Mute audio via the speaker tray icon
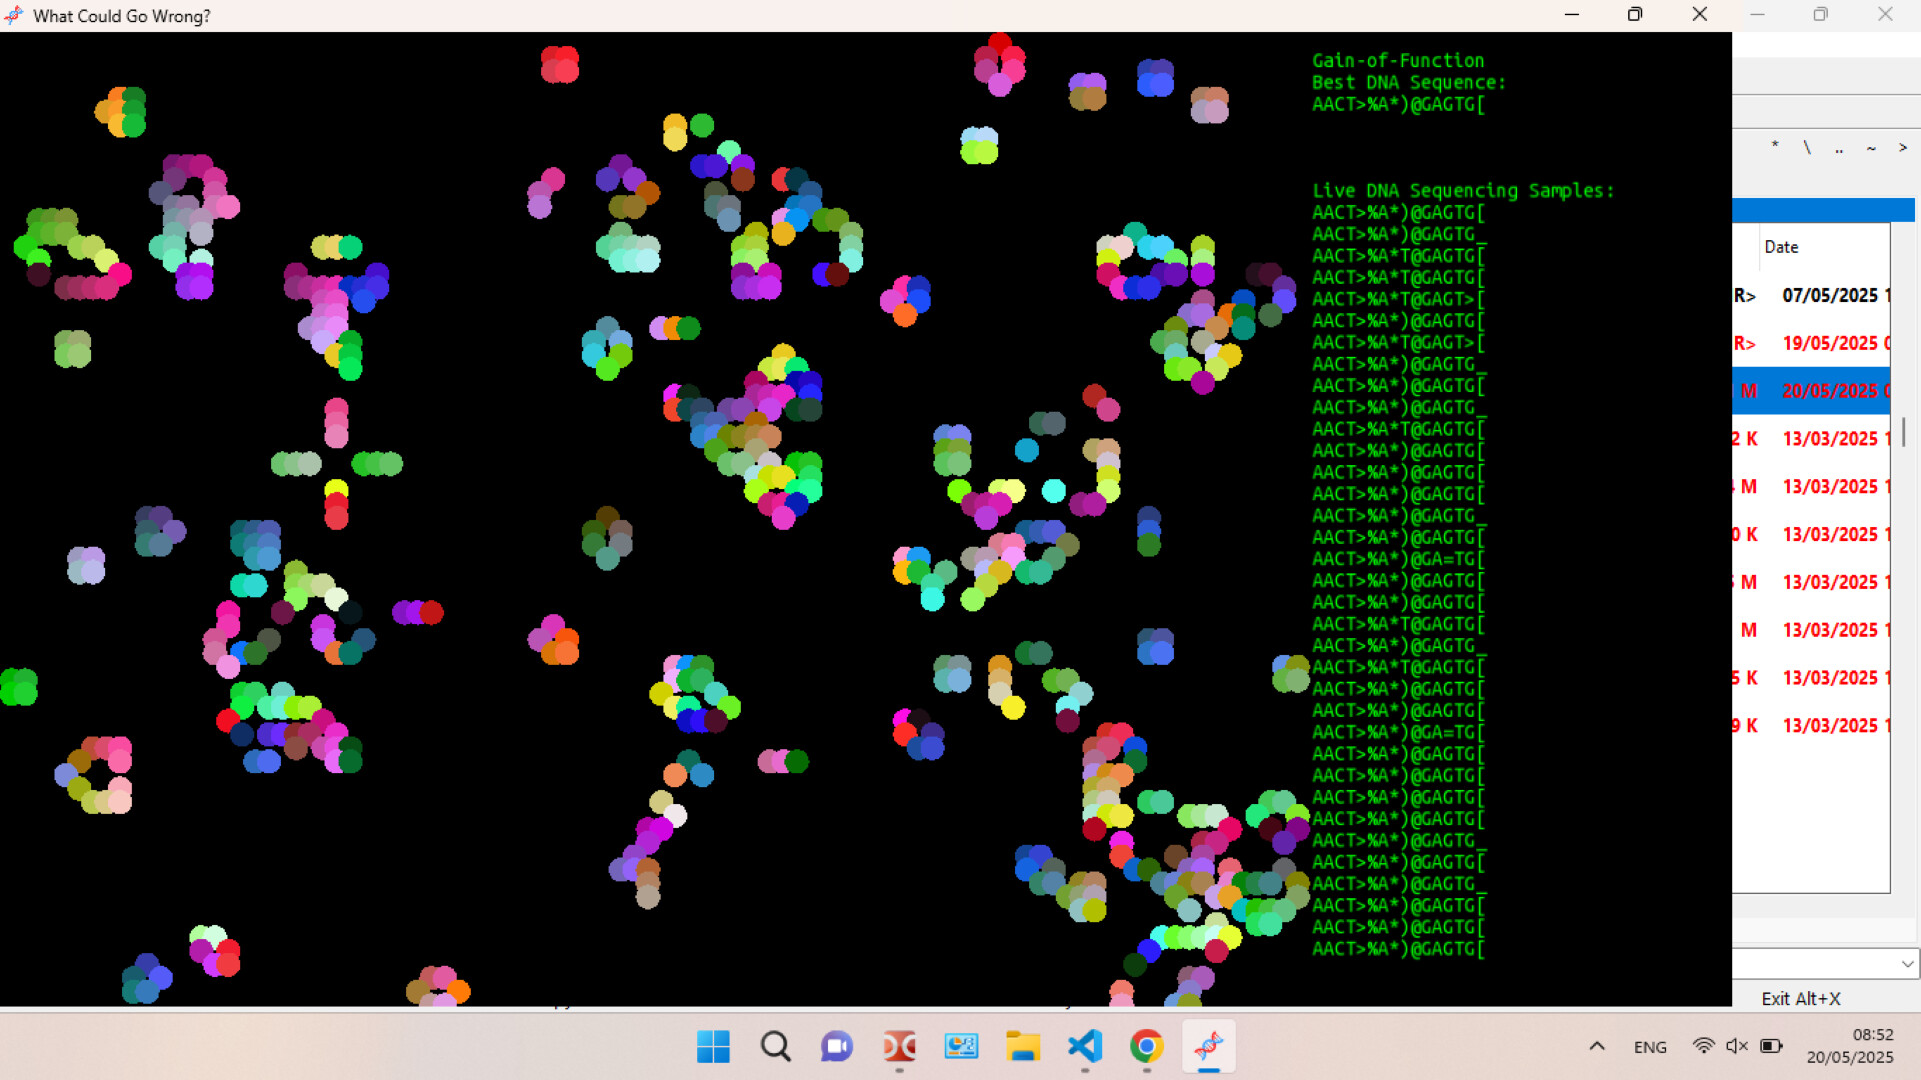This screenshot has width=1921, height=1080. click(x=1737, y=1046)
